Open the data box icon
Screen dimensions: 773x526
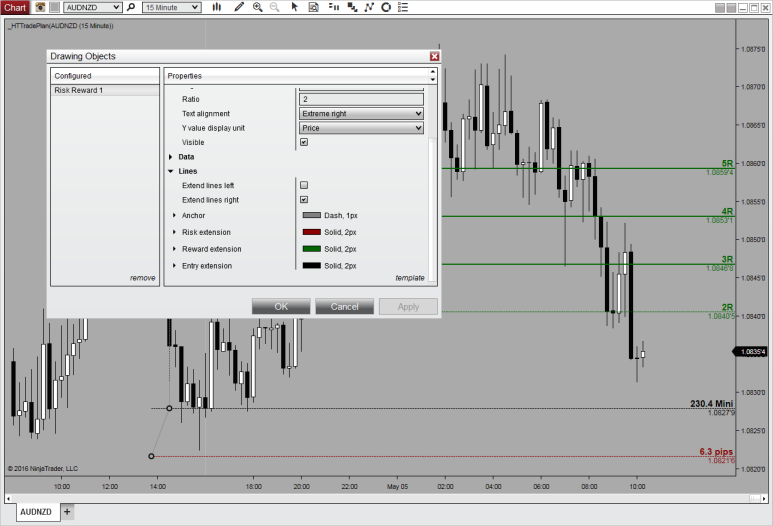(314, 7)
